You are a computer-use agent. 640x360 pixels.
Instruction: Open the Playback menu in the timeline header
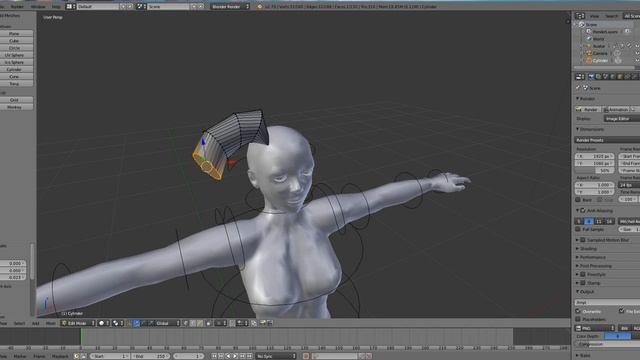coord(60,356)
